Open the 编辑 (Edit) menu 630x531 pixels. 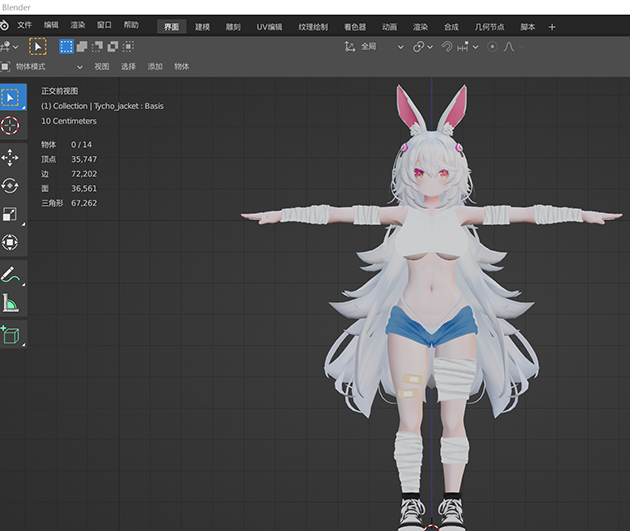click(51, 25)
